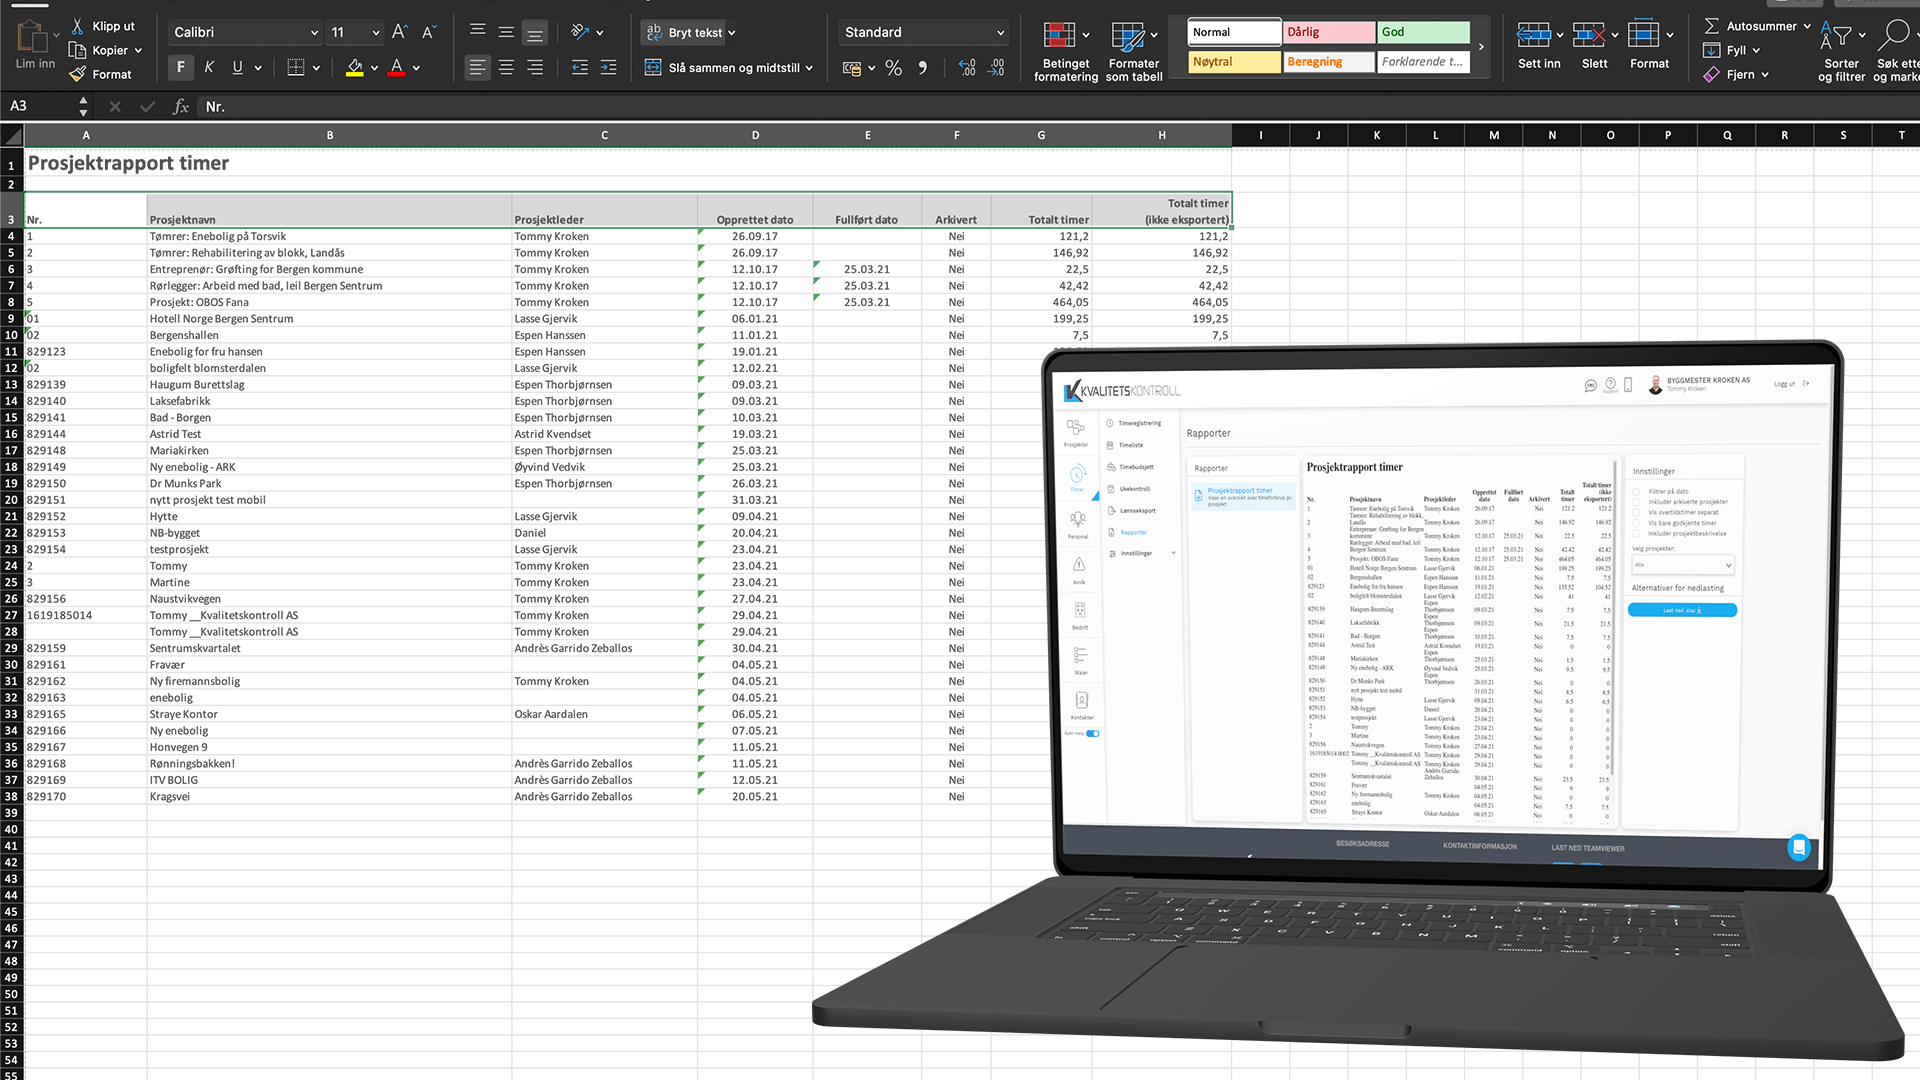Check the Filtrer på dato checkbox
The height and width of the screenshot is (1080, 1920).
(x=1636, y=491)
